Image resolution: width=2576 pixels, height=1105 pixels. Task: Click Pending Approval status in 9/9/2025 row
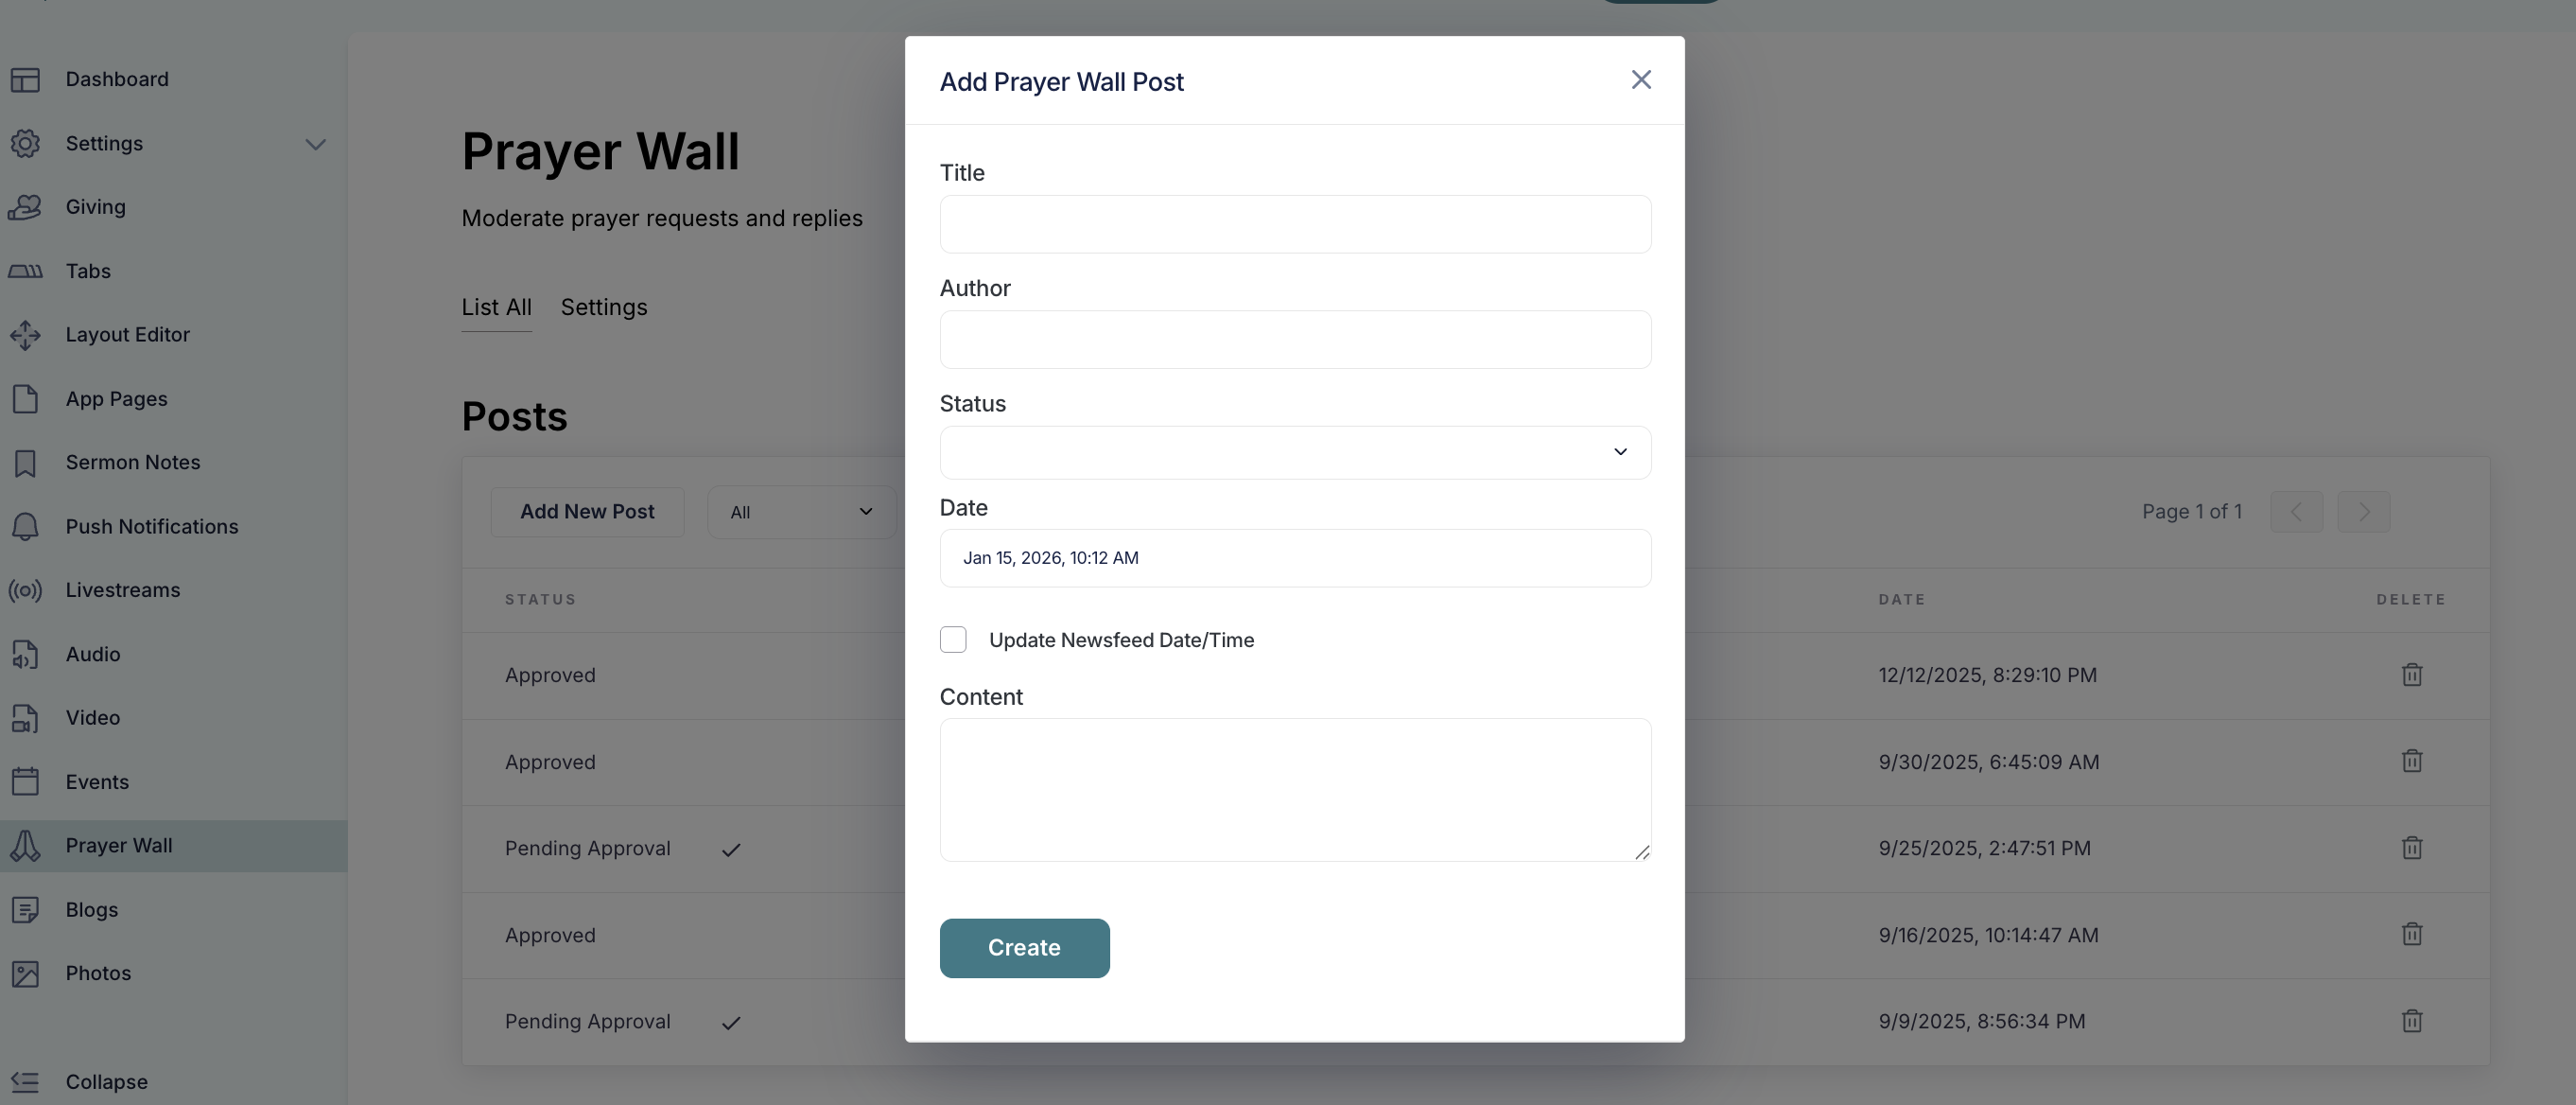[x=588, y=1021]
